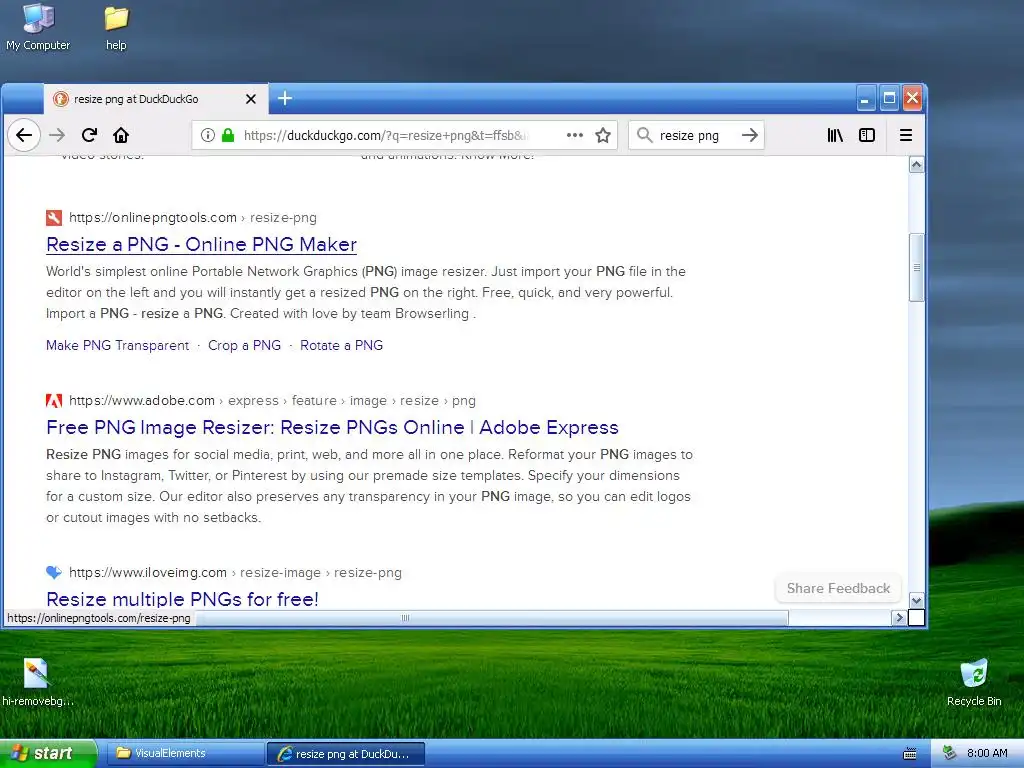Click the vertical scrollbar down arrow
The width and height of the screenshot is (1024, 768).
(x=916, y=600)
